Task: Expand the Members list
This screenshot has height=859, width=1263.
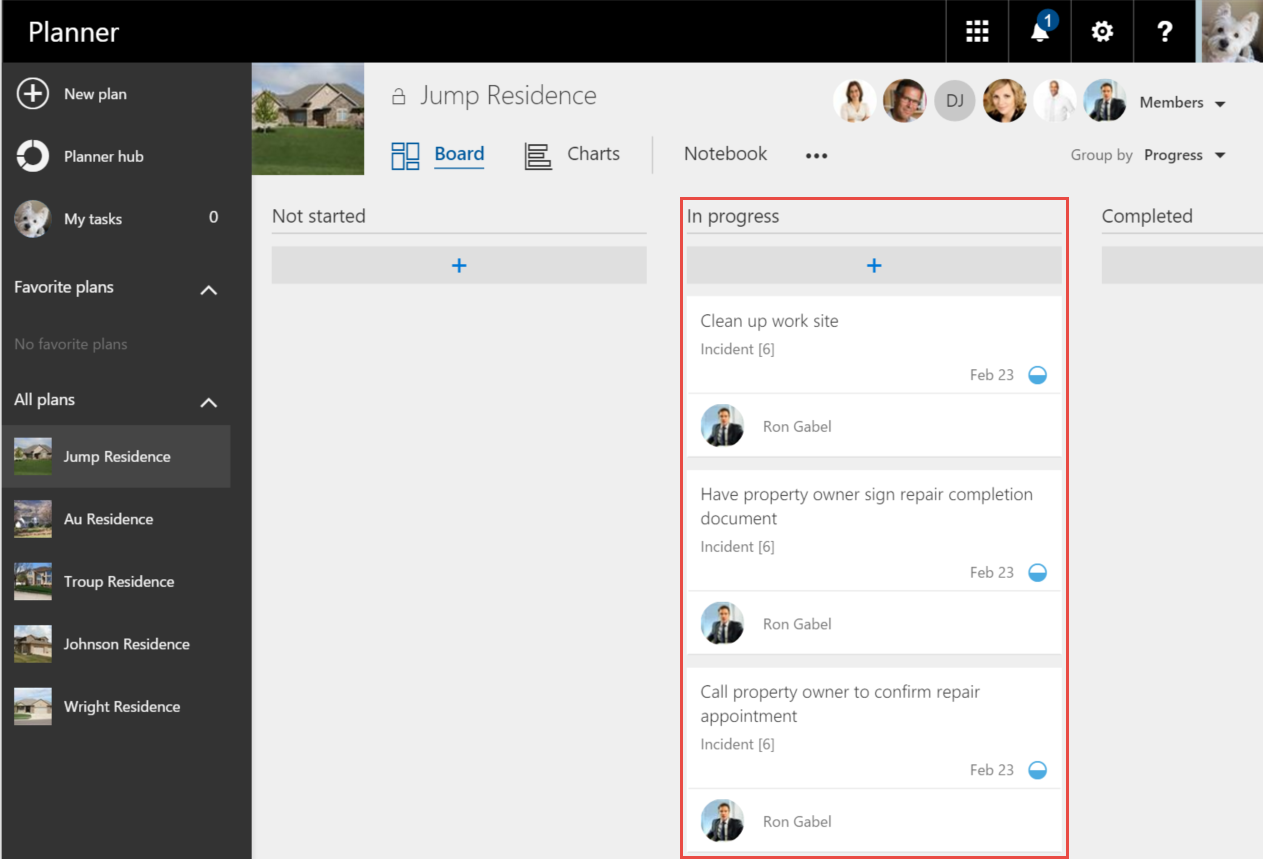Action: pyautogui.click(x=1182, y=102)
